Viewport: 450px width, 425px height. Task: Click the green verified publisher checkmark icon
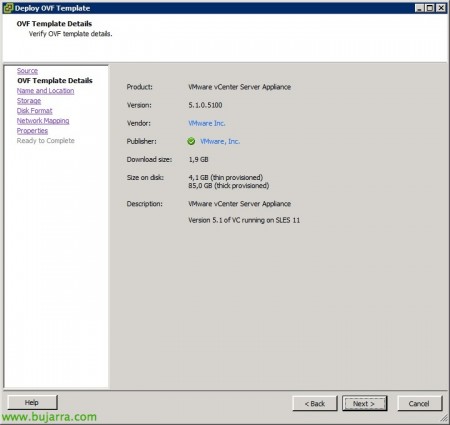(x=191, y=141)
